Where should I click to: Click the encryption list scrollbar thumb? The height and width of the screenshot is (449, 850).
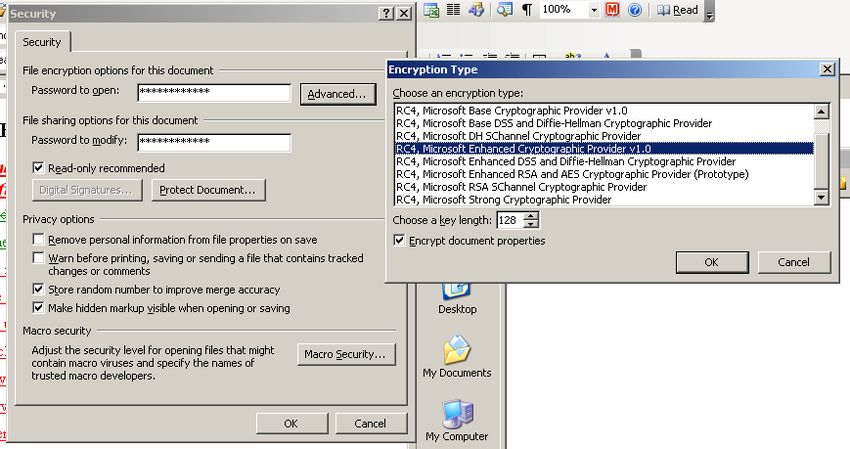tap(821, 159)
